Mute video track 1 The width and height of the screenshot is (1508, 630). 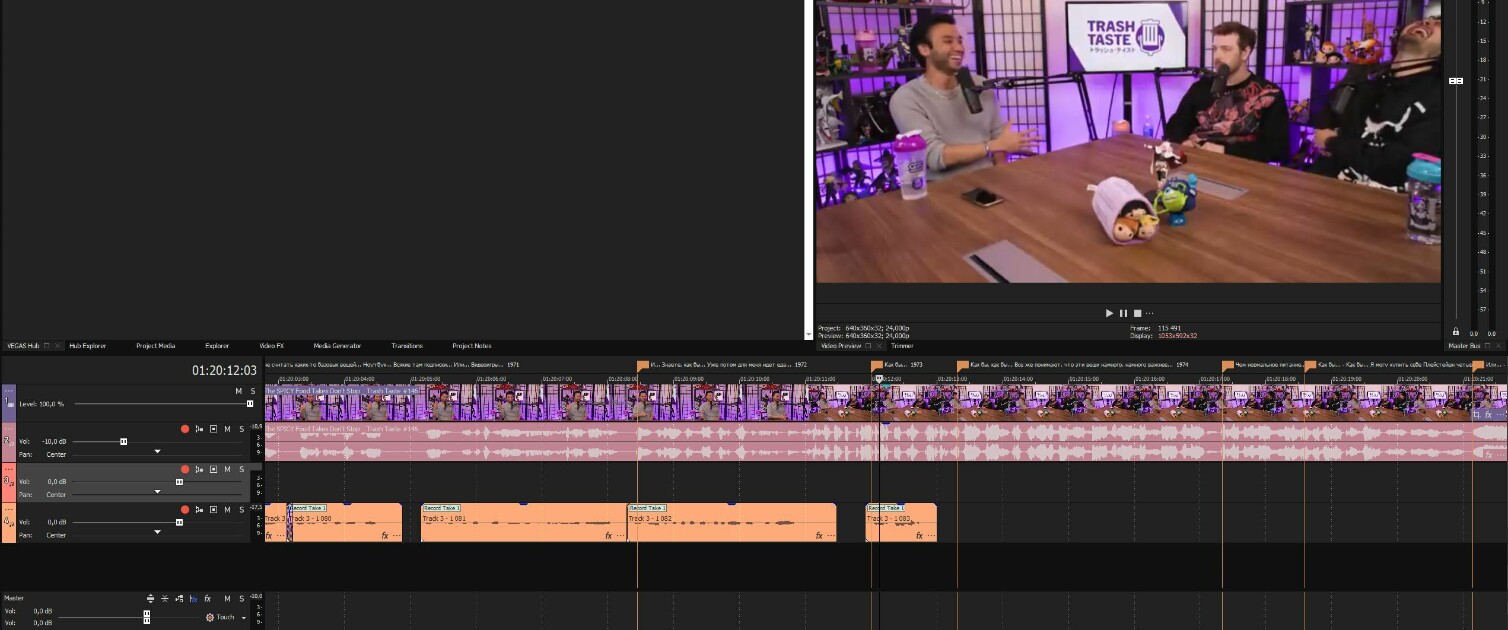click(238, 391)
